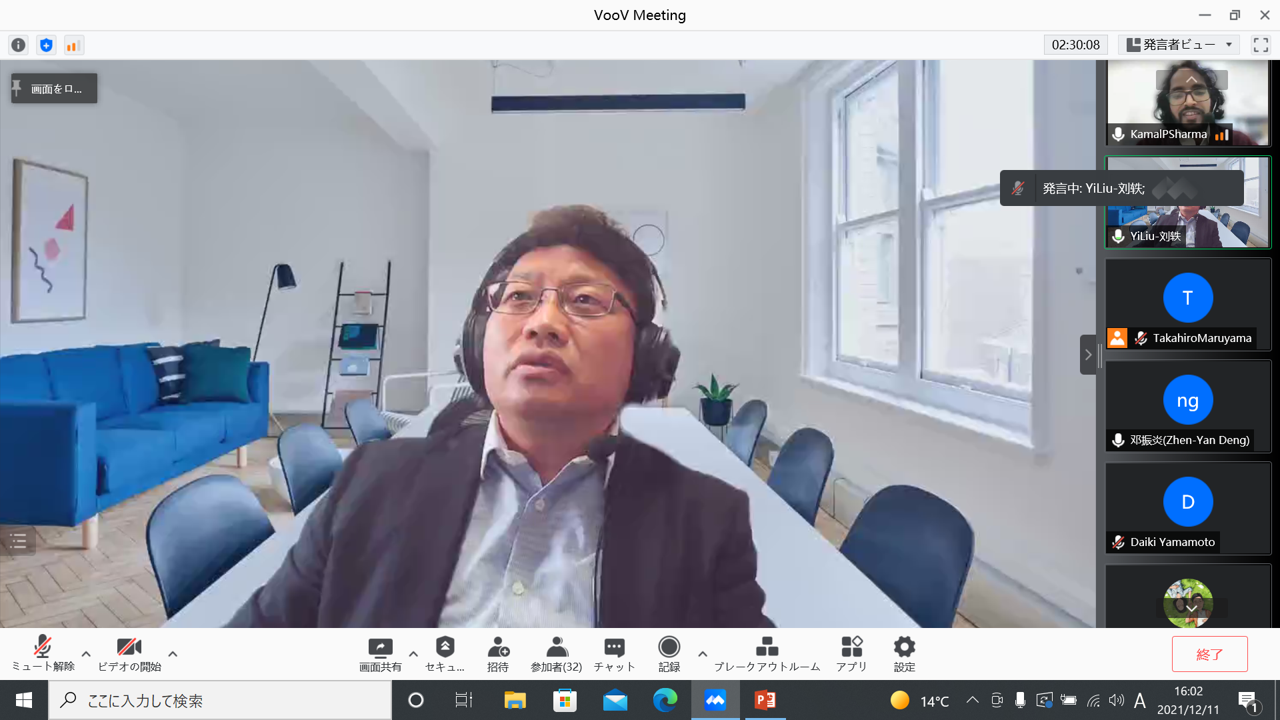The image size is (1280, 720).
Task: Click the red 終了 end meeting button
Action: pyautogui.click(x=1209, y=654)
